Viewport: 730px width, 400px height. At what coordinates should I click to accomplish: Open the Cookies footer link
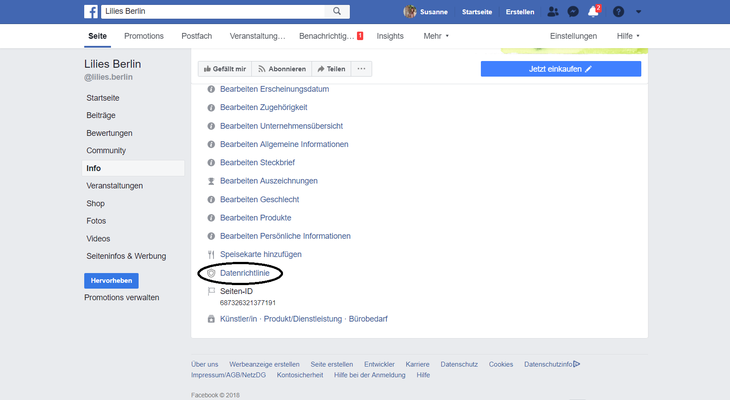pyautogui.click(x=501, y=364)
